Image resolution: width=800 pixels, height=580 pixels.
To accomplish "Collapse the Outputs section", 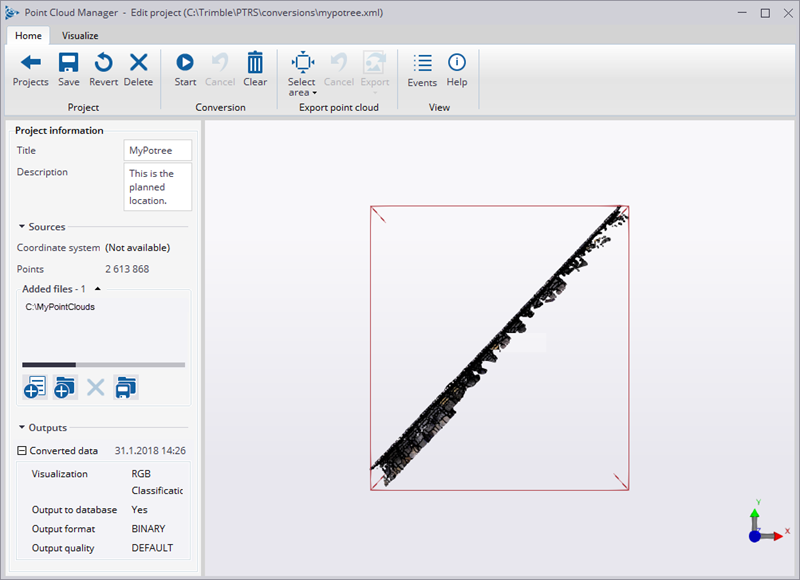I will [x=22, y=428].
